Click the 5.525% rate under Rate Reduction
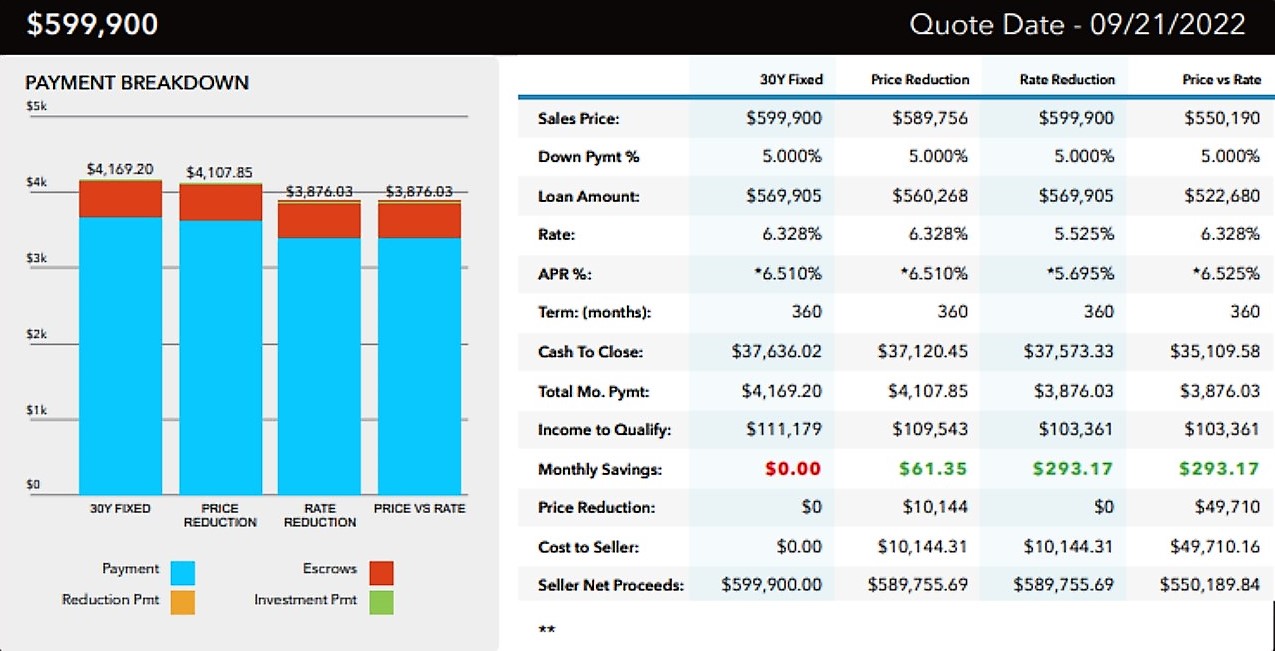Viewport: 1275px width, 651px height. tap(1082, 234)
